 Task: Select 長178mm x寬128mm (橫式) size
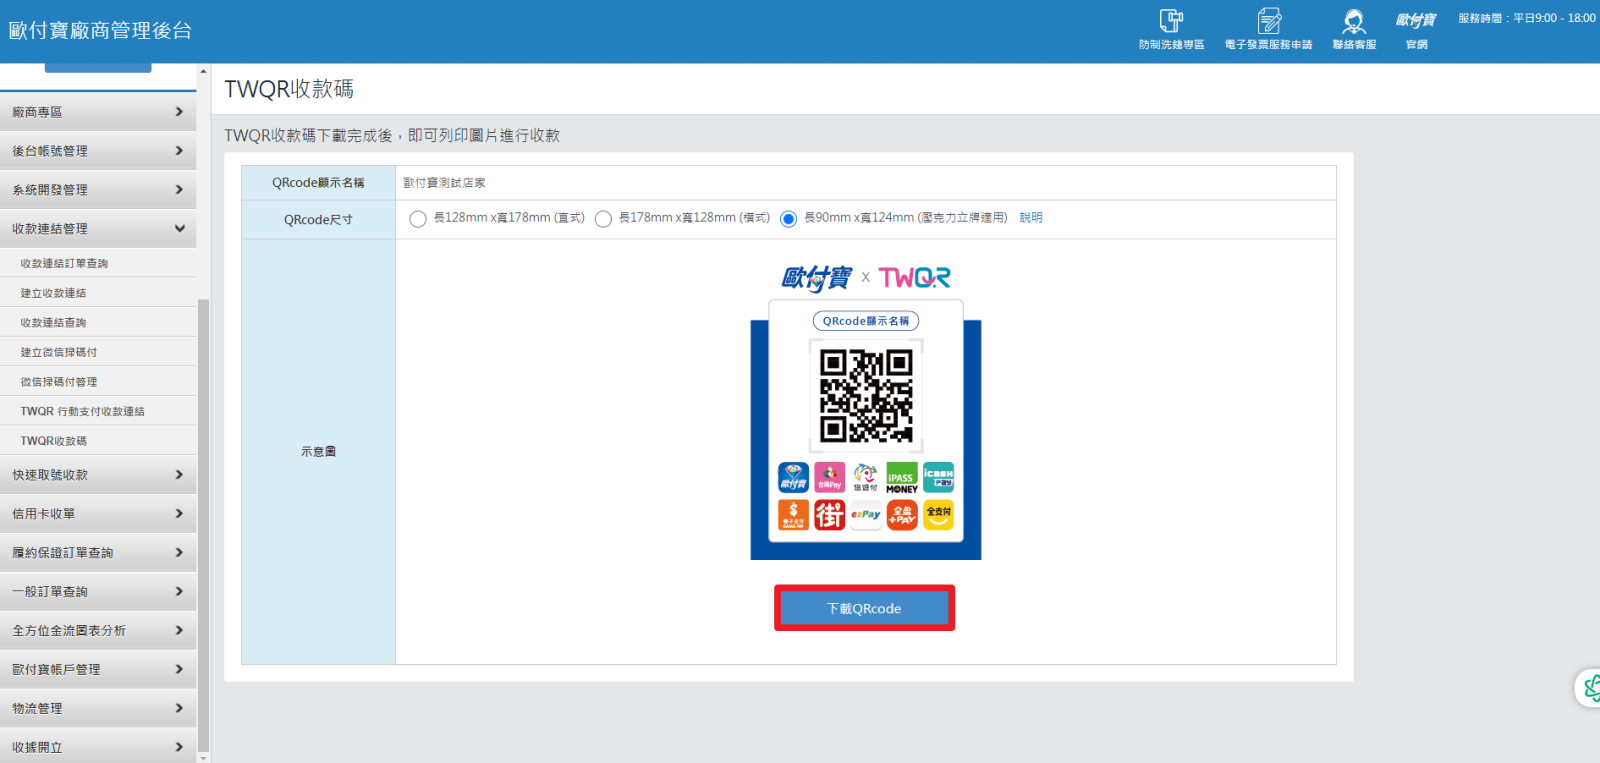tap(603, 219)
